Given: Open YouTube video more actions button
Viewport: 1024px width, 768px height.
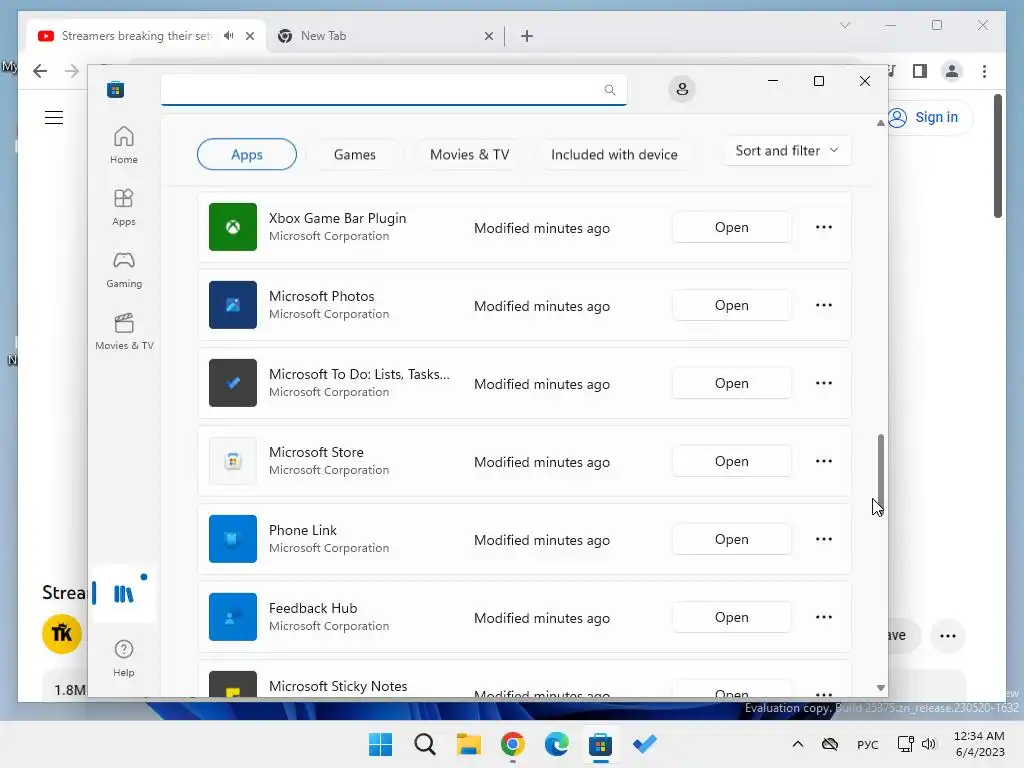Looking at the screenshot, I should (x=948, y=636).
